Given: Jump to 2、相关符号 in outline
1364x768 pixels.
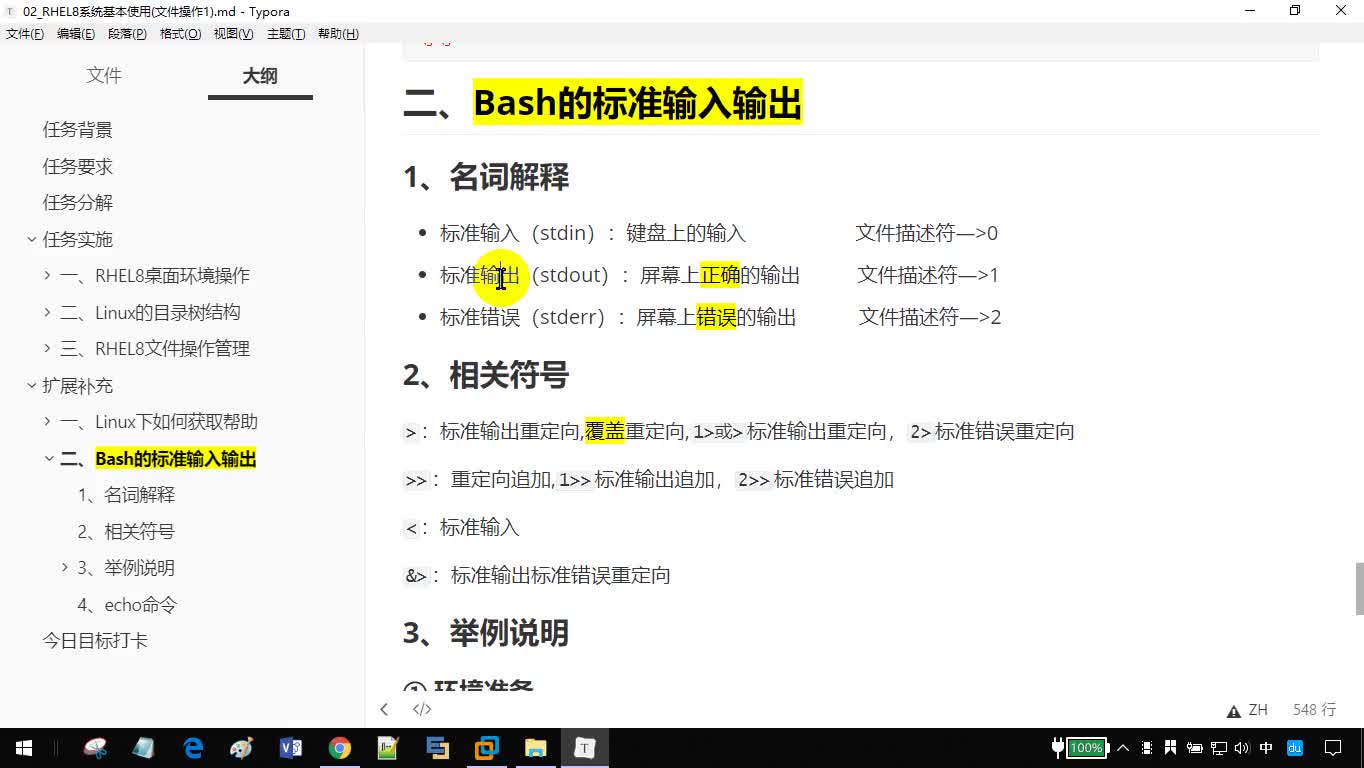Looking at the screenshot, I should click(126, 531).
